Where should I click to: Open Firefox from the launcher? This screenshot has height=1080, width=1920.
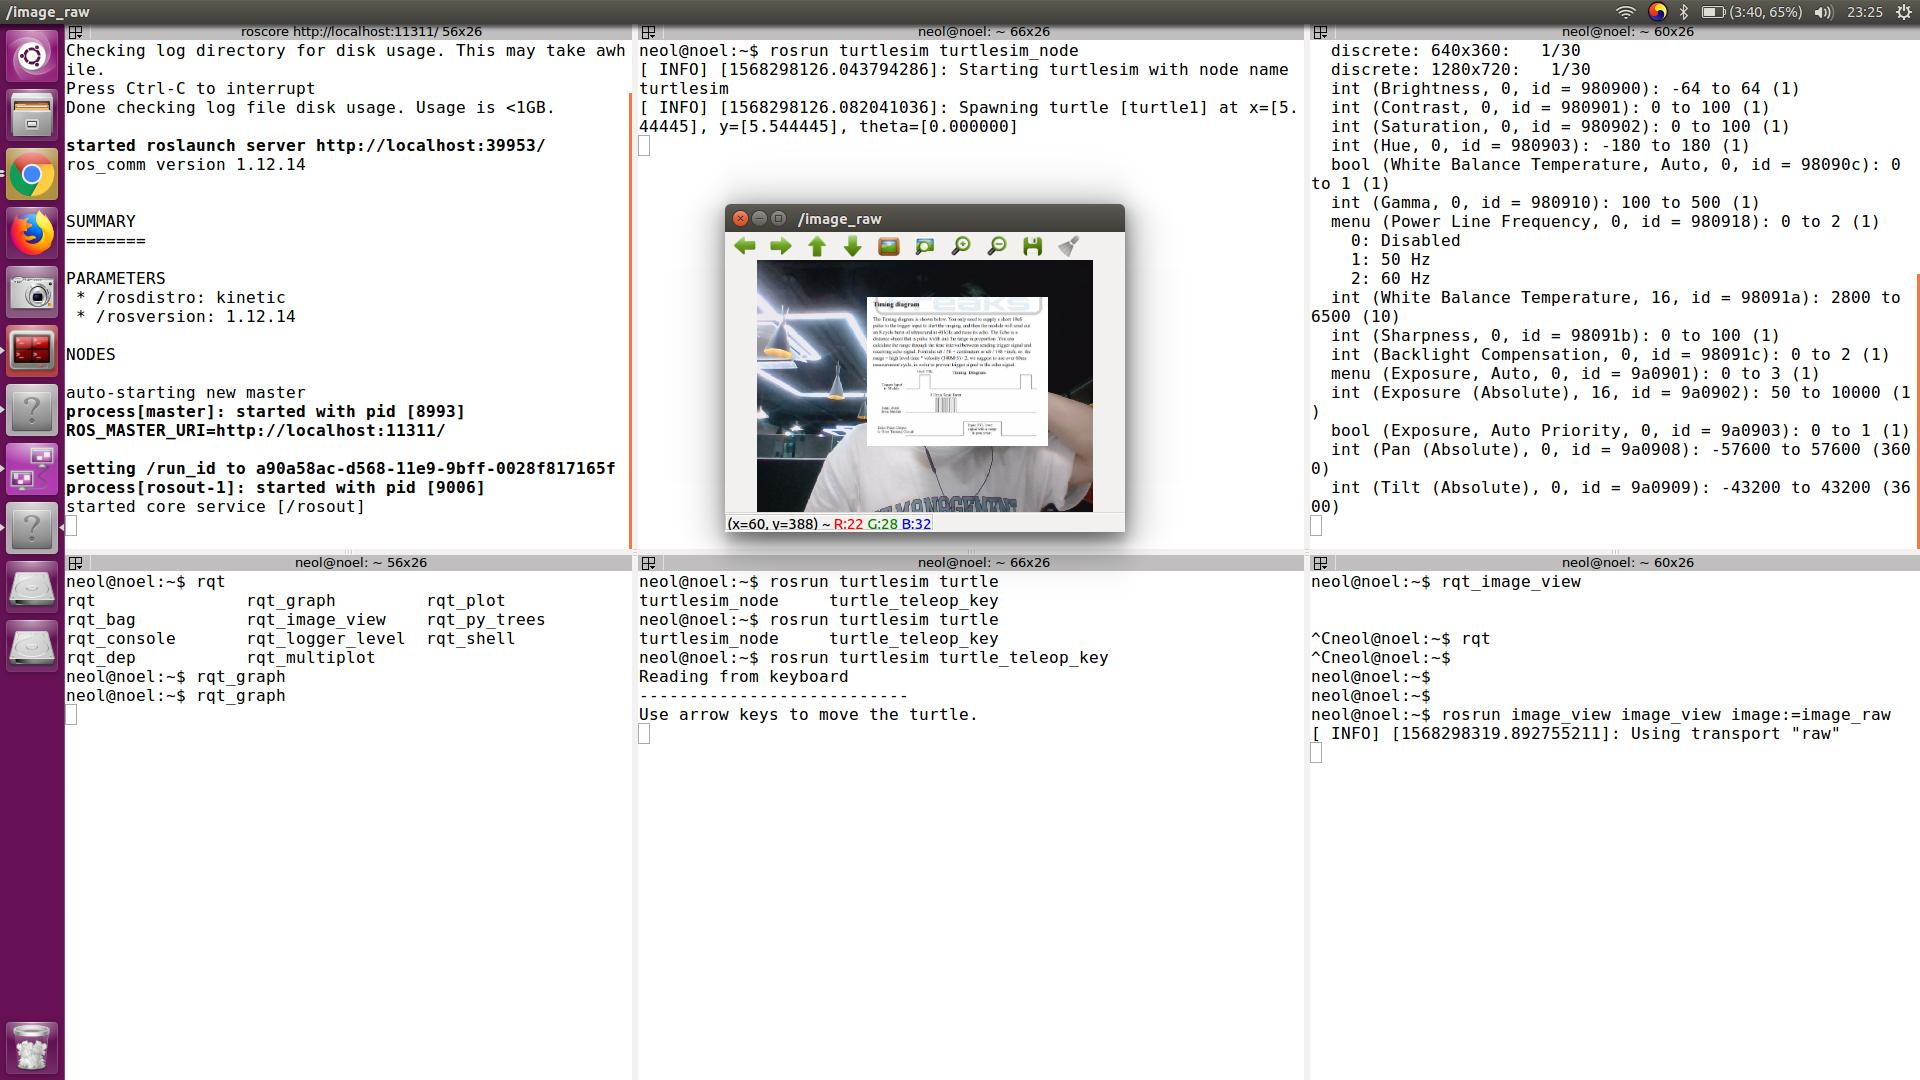click(32, 234)
